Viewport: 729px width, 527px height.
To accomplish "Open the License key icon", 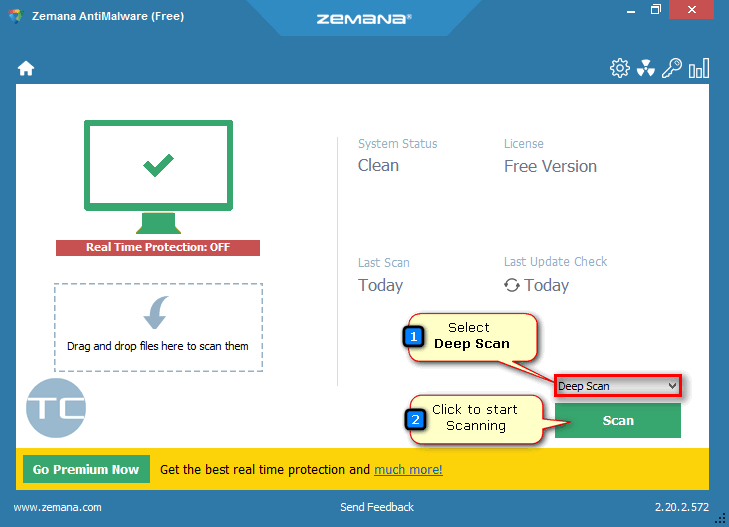I will click(672, 68).
